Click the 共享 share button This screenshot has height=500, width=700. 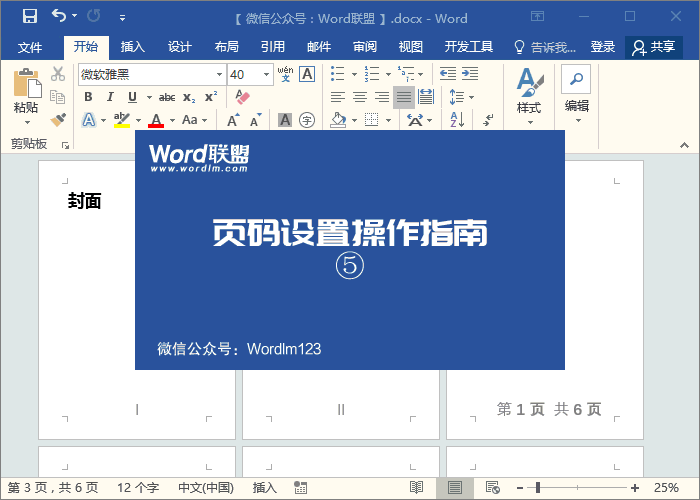point(654,47)
